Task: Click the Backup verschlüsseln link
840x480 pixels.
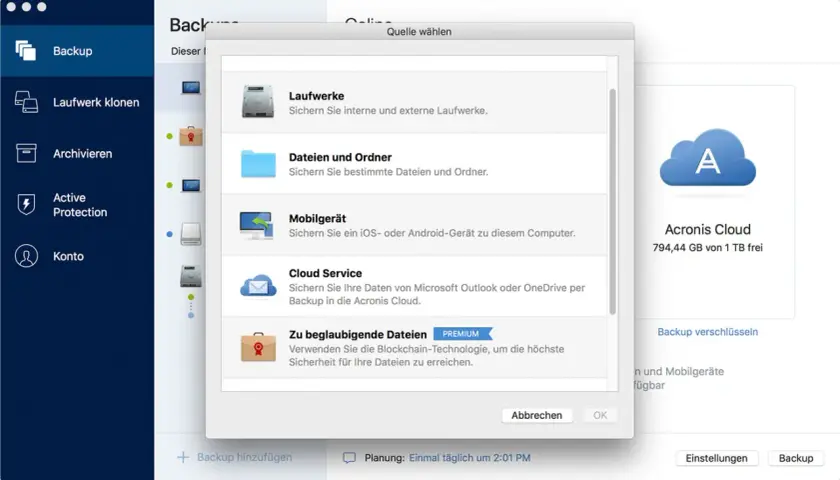Action: [x=708, y=332]
